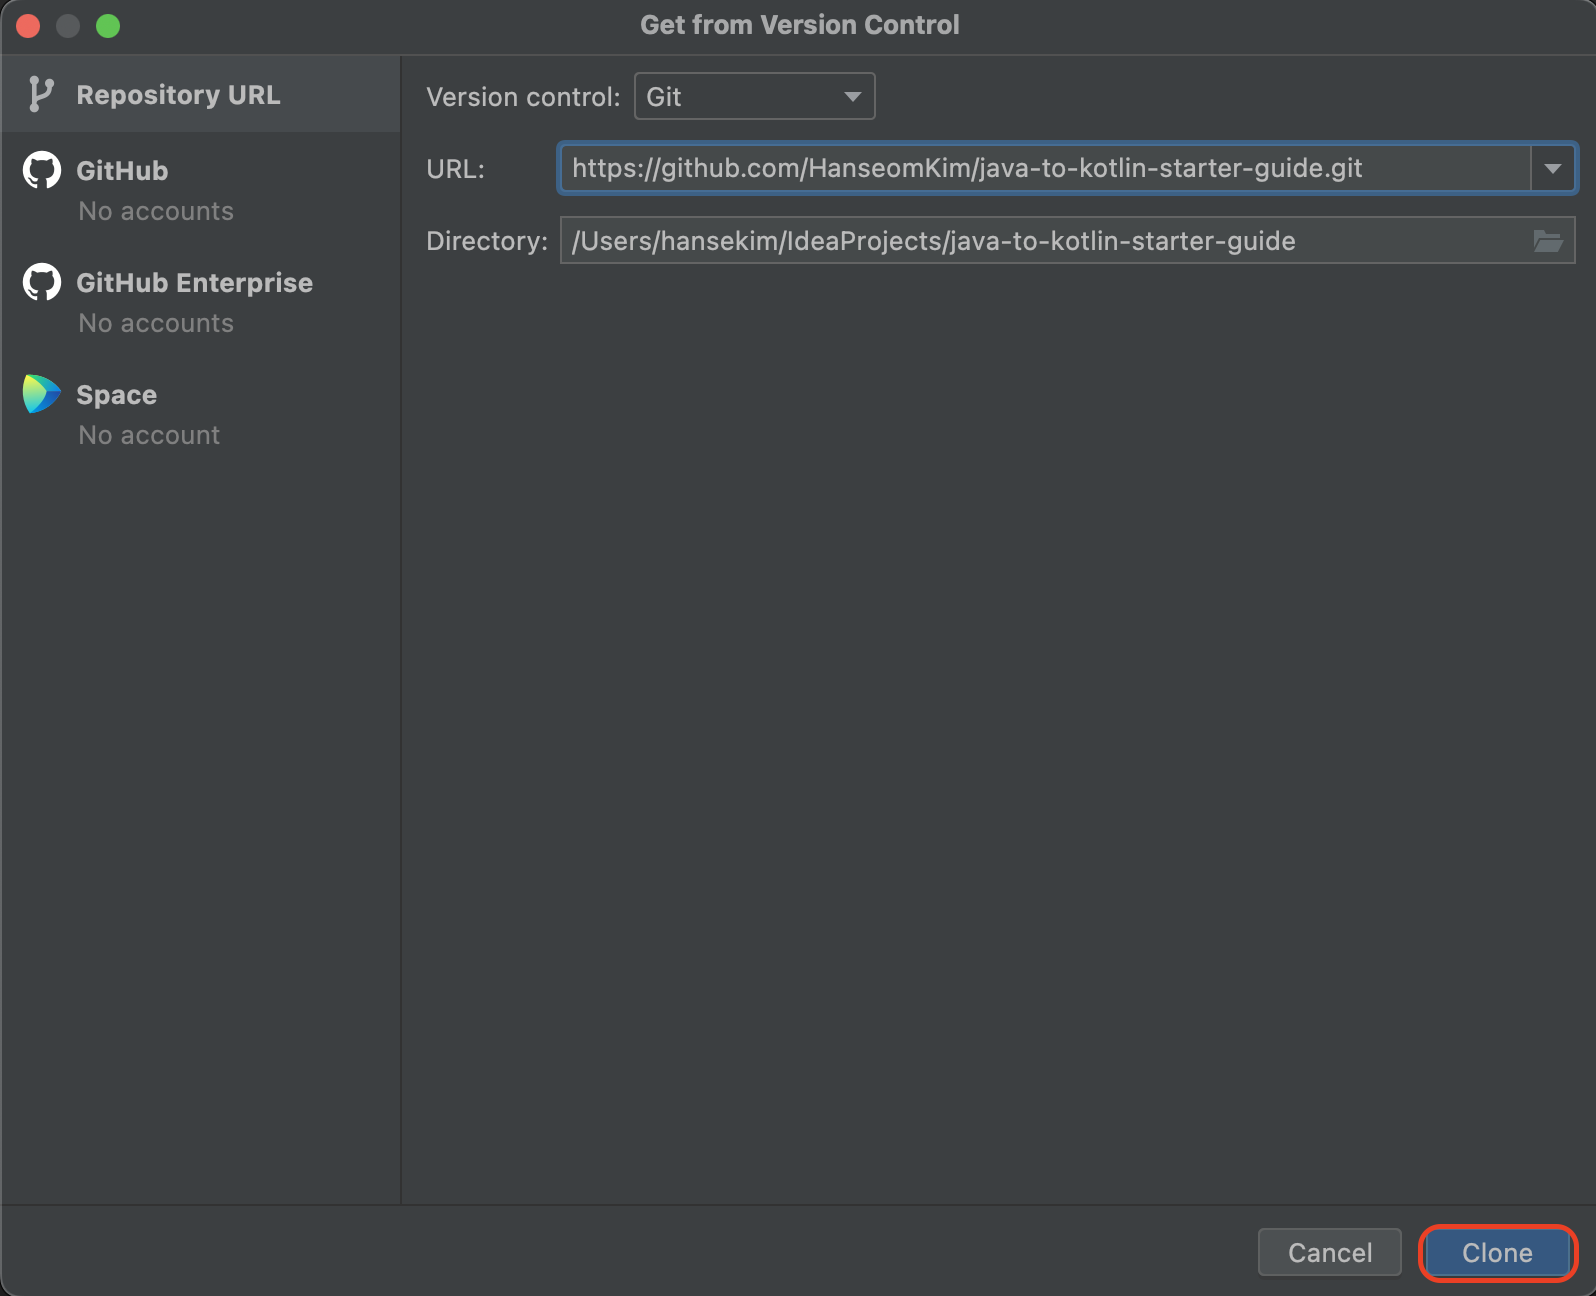Expand the URL history dropdown arrow
Viewport: 1596px width, 1296px height.
(x=1552, y=168)
